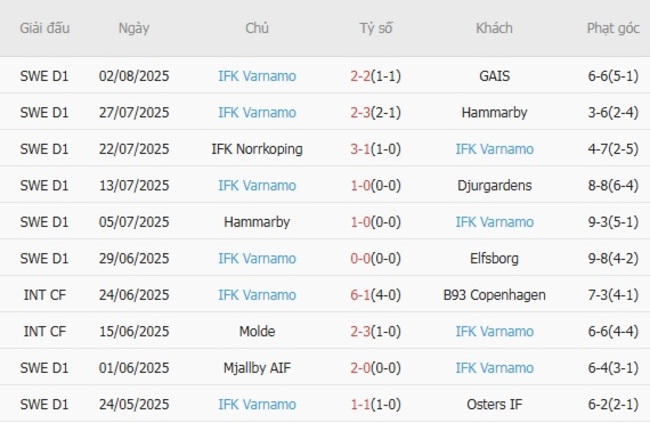Click the IFK Norrkoping home team
The image size is (650, 423).
(257, 149)
